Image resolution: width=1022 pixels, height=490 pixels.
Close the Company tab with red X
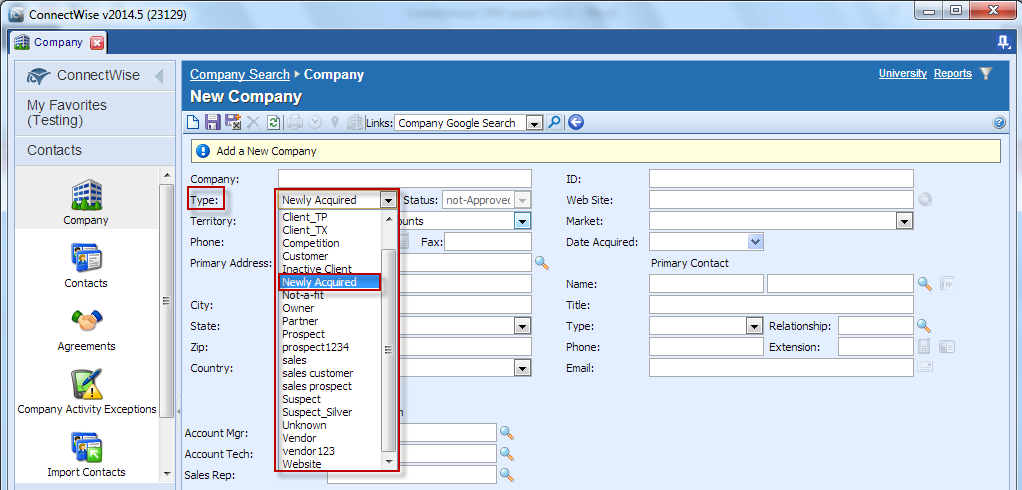[x=96, y=43]
